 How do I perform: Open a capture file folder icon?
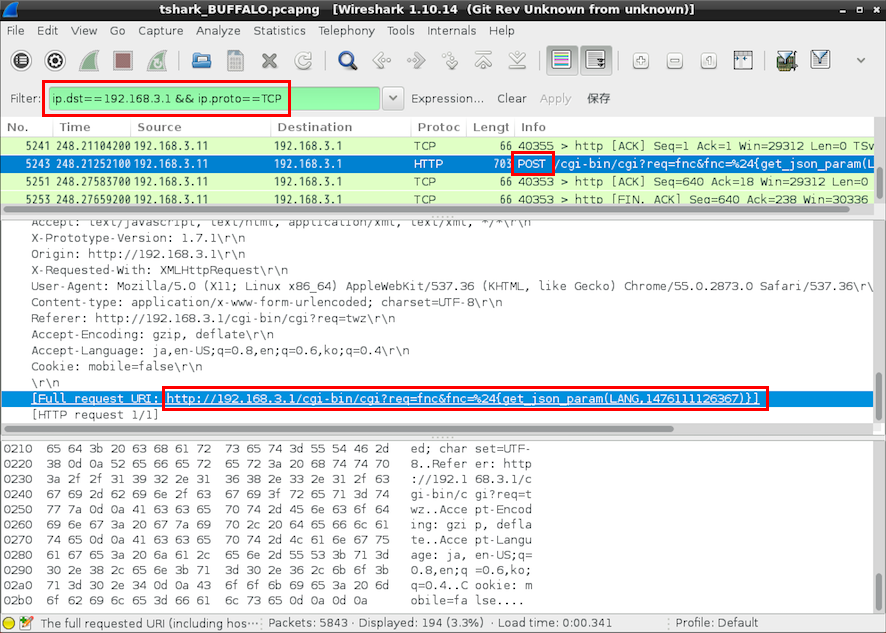(201, 60)
